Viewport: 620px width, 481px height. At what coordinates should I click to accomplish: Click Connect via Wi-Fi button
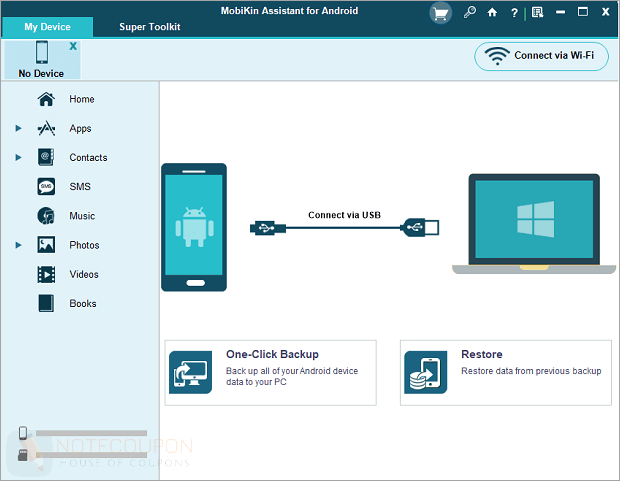[x=541, y=57]
